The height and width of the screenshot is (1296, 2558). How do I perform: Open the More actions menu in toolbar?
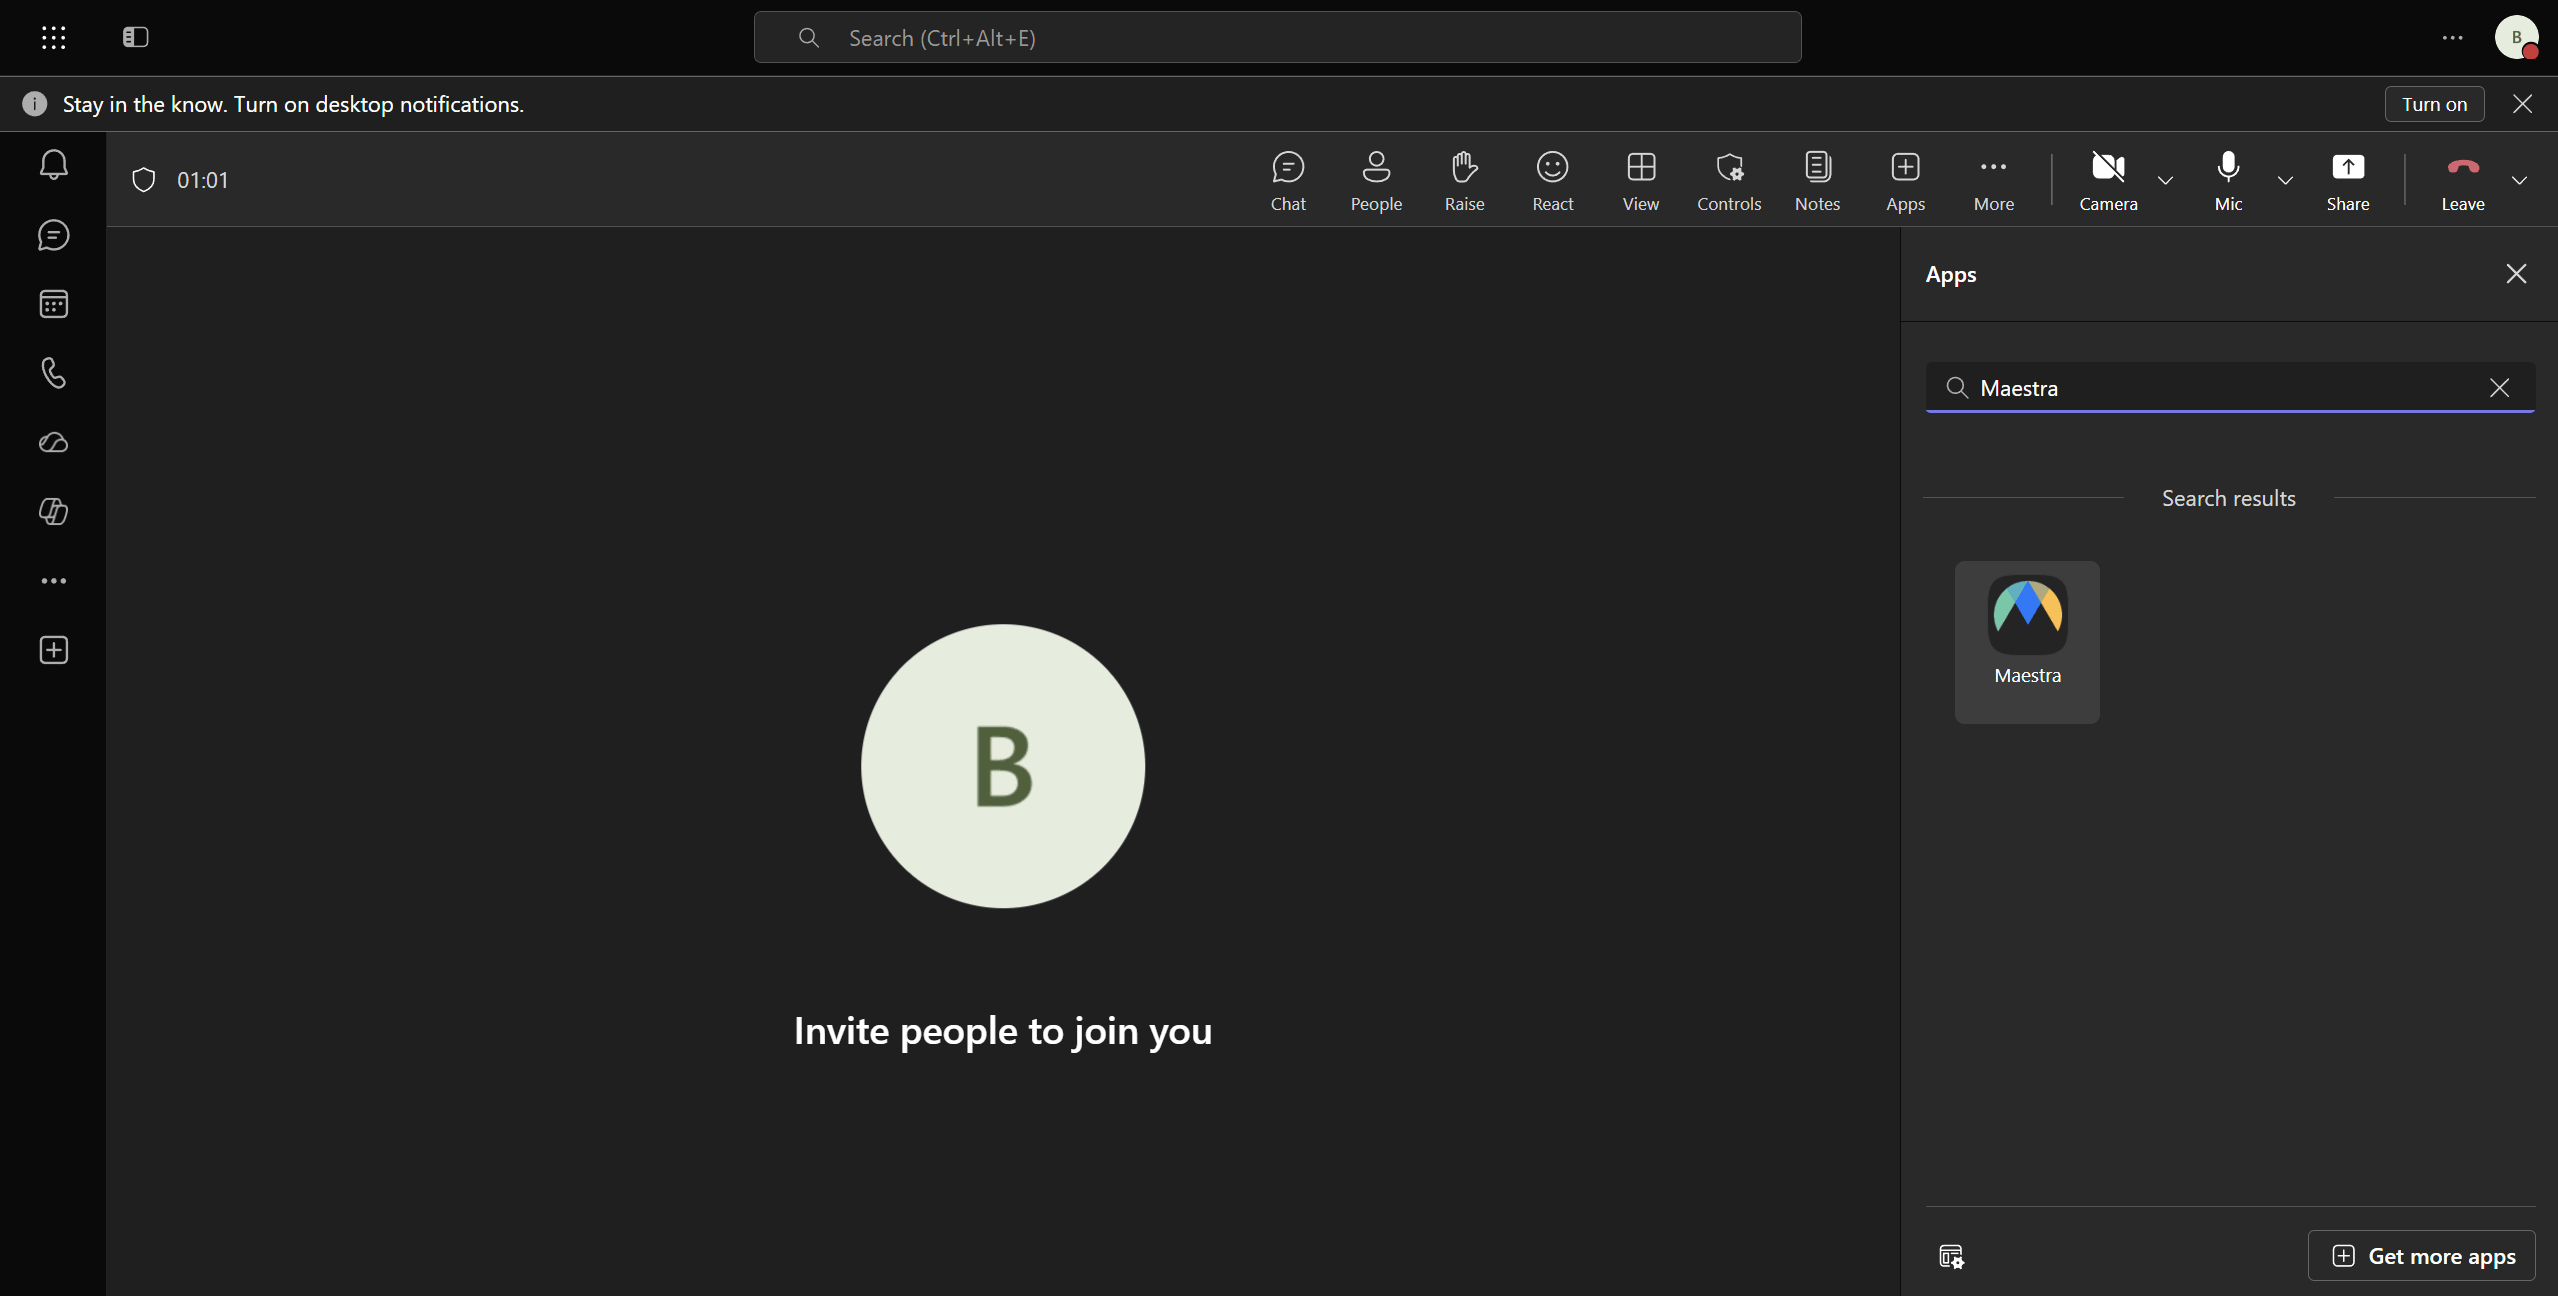(x=1993, y=181)
